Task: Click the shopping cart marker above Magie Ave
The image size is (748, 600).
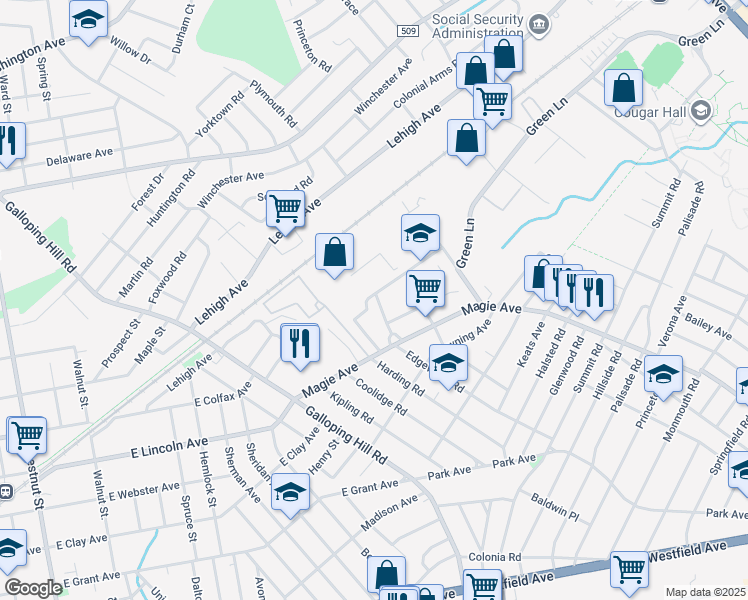Action: (425, 288)
